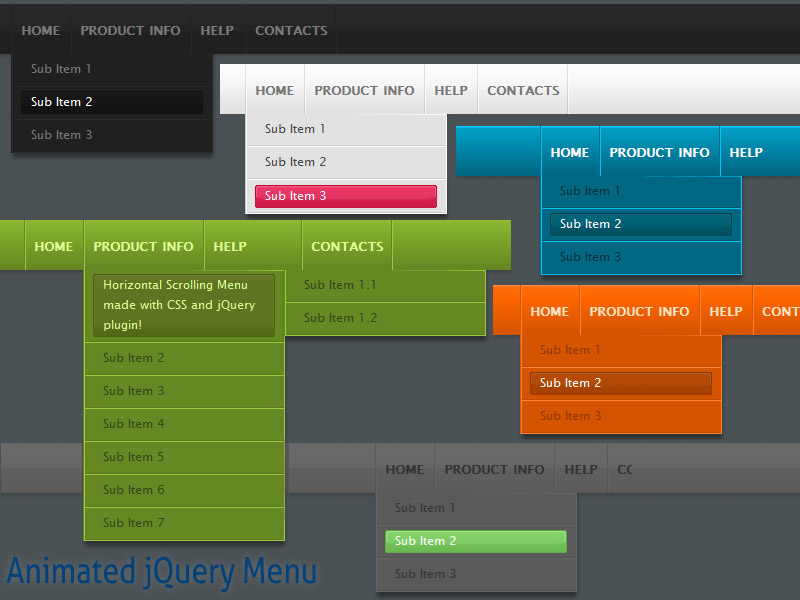Open HOME in the orange menu bar

[x=550, y=311]
